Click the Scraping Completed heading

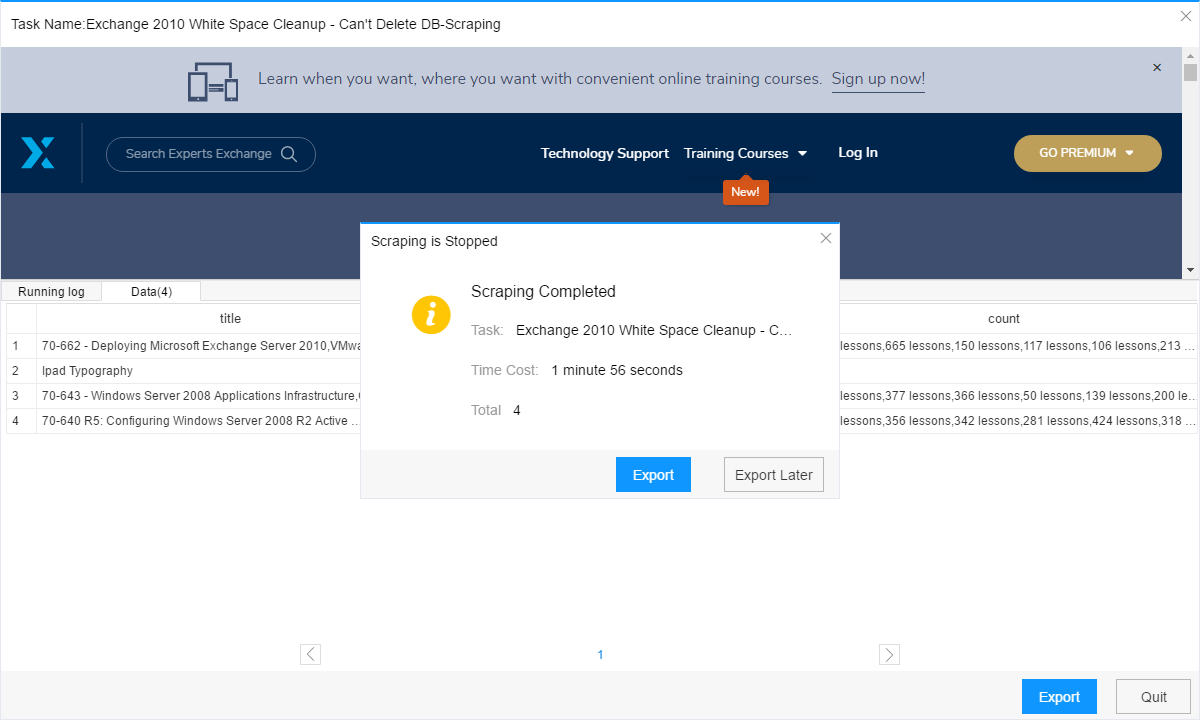pyautogui.click(x=543, y=292)
